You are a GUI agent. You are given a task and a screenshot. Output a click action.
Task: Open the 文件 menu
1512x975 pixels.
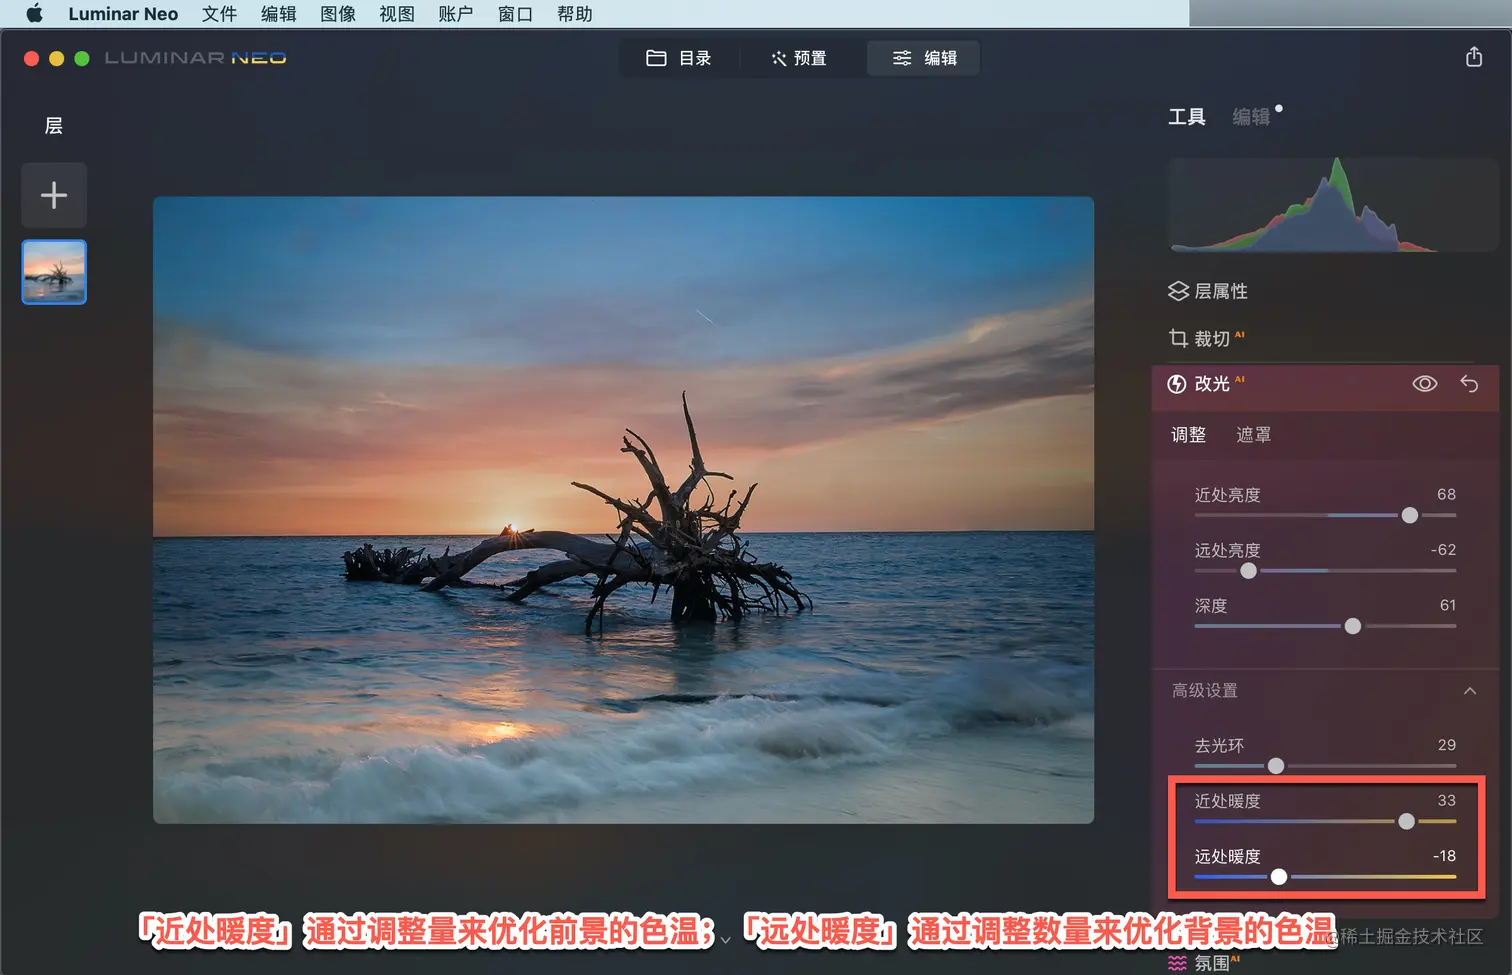(219, 14)
